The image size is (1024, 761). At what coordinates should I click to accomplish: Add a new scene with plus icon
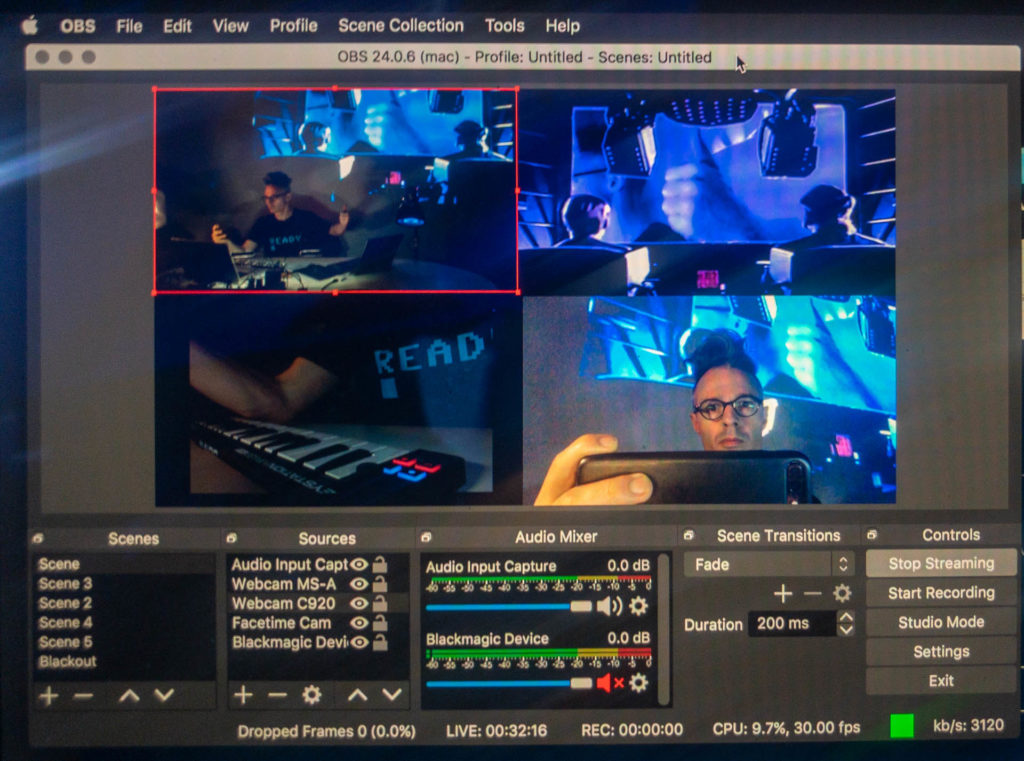point(48,696)
